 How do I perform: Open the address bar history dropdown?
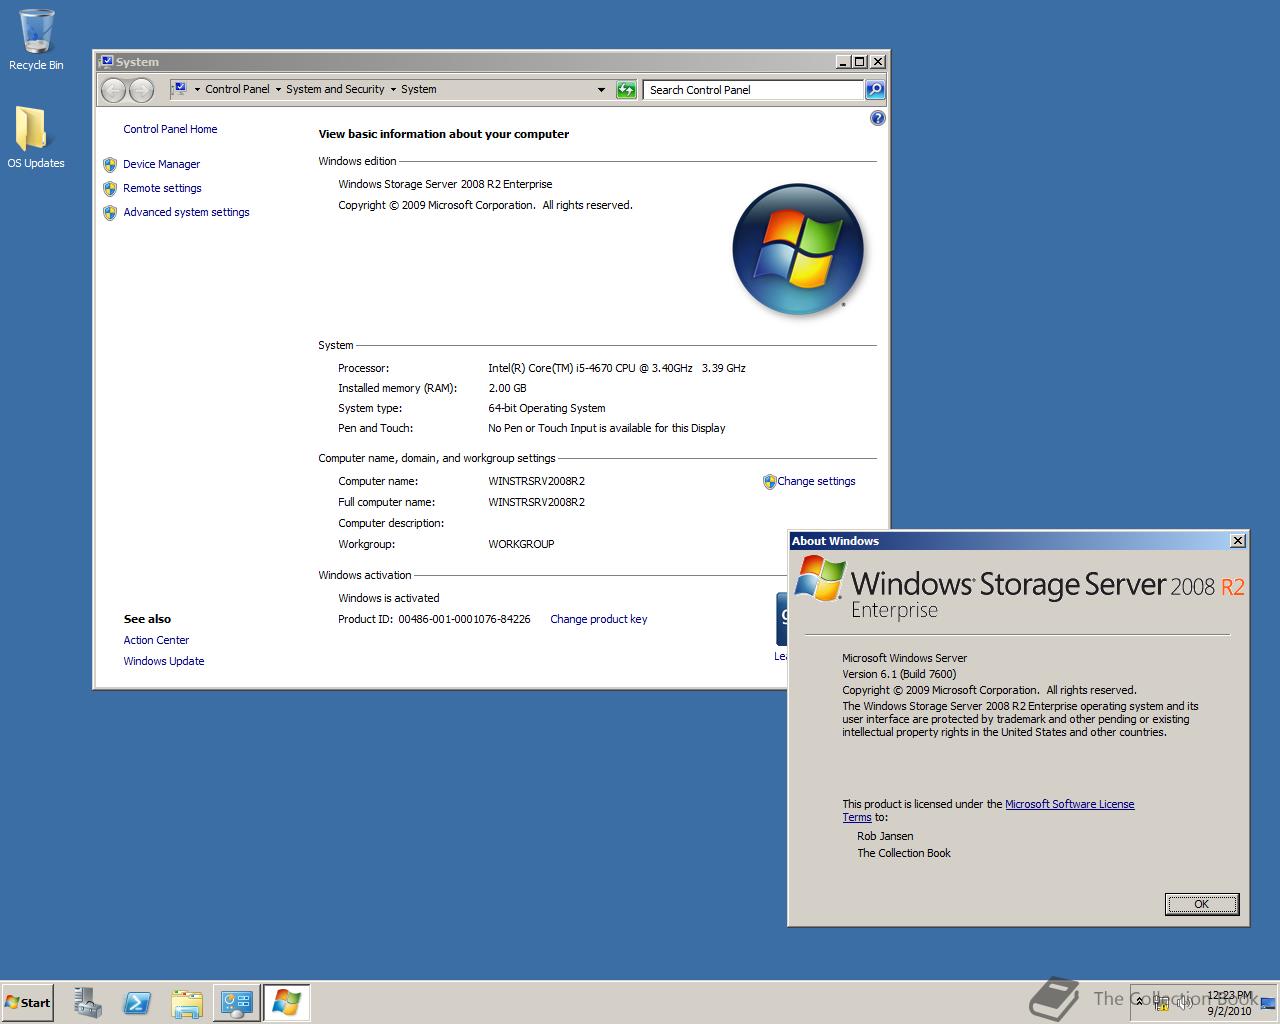pos(601,89)
